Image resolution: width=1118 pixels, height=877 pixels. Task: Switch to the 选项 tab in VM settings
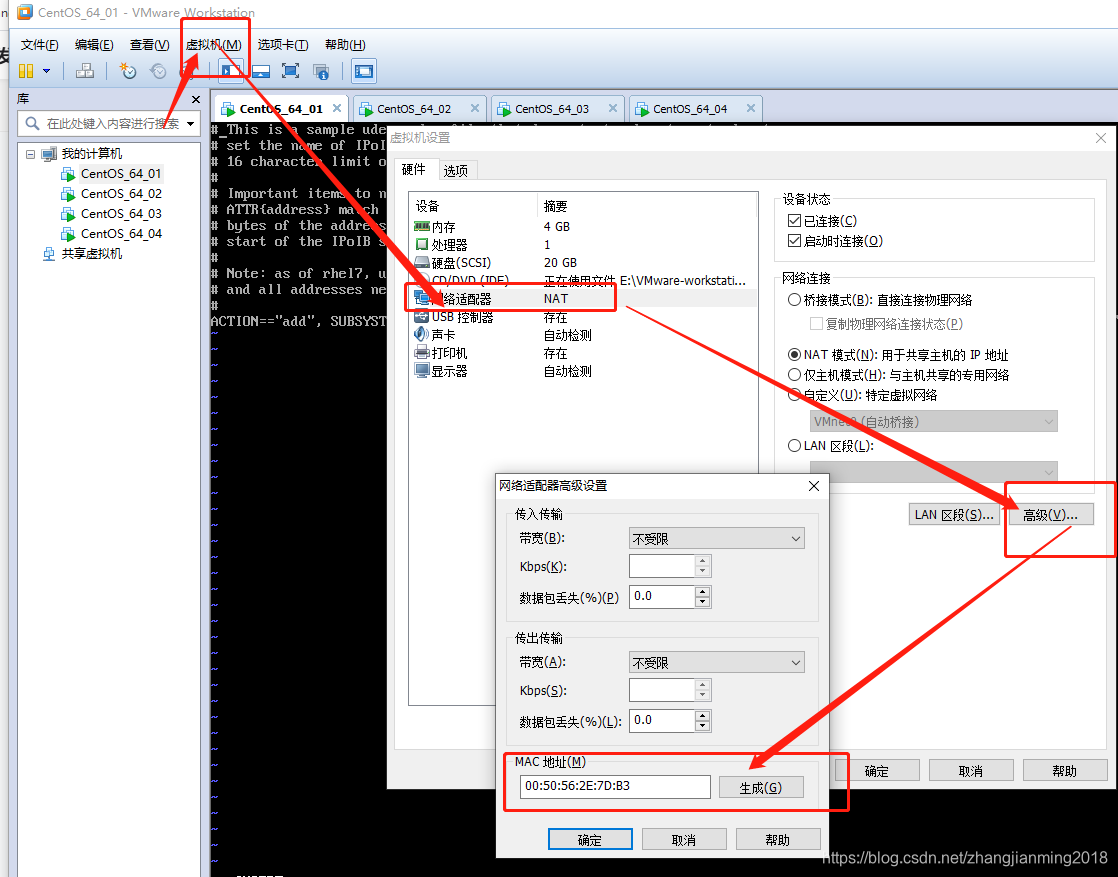click(x=456, y=171)
